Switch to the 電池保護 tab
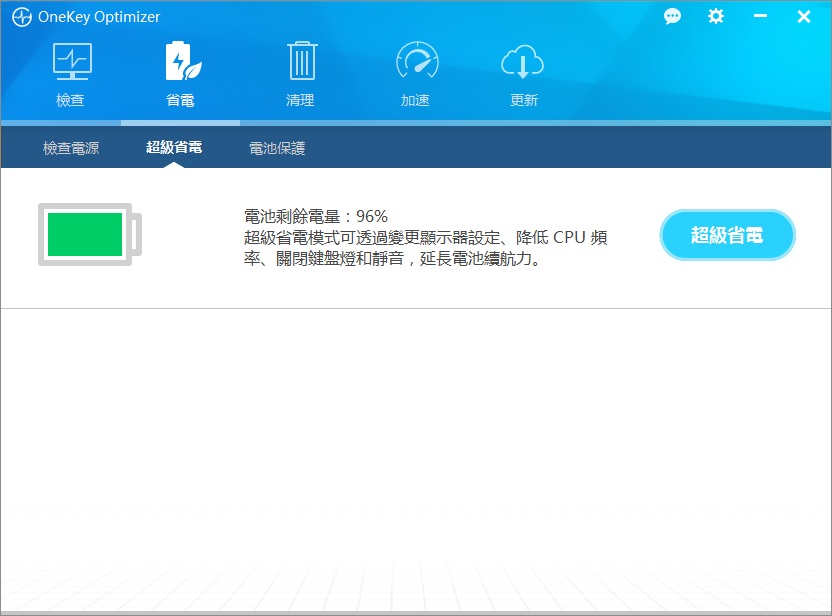This screenshot has height=616, width=832. (277, 148)
